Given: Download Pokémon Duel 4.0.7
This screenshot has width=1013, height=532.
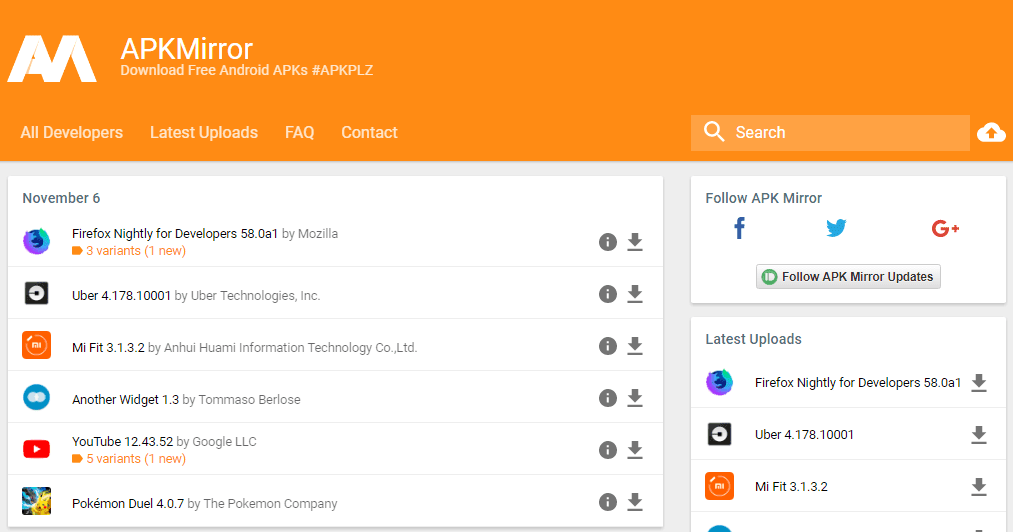Looking at the screenshot, I should (x=635, y=502).
